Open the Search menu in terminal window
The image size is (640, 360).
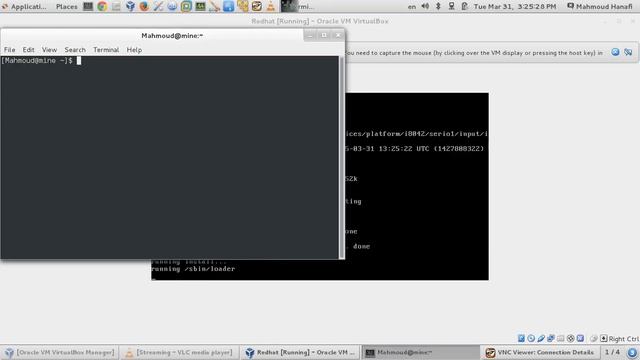[x=75, y=50]
